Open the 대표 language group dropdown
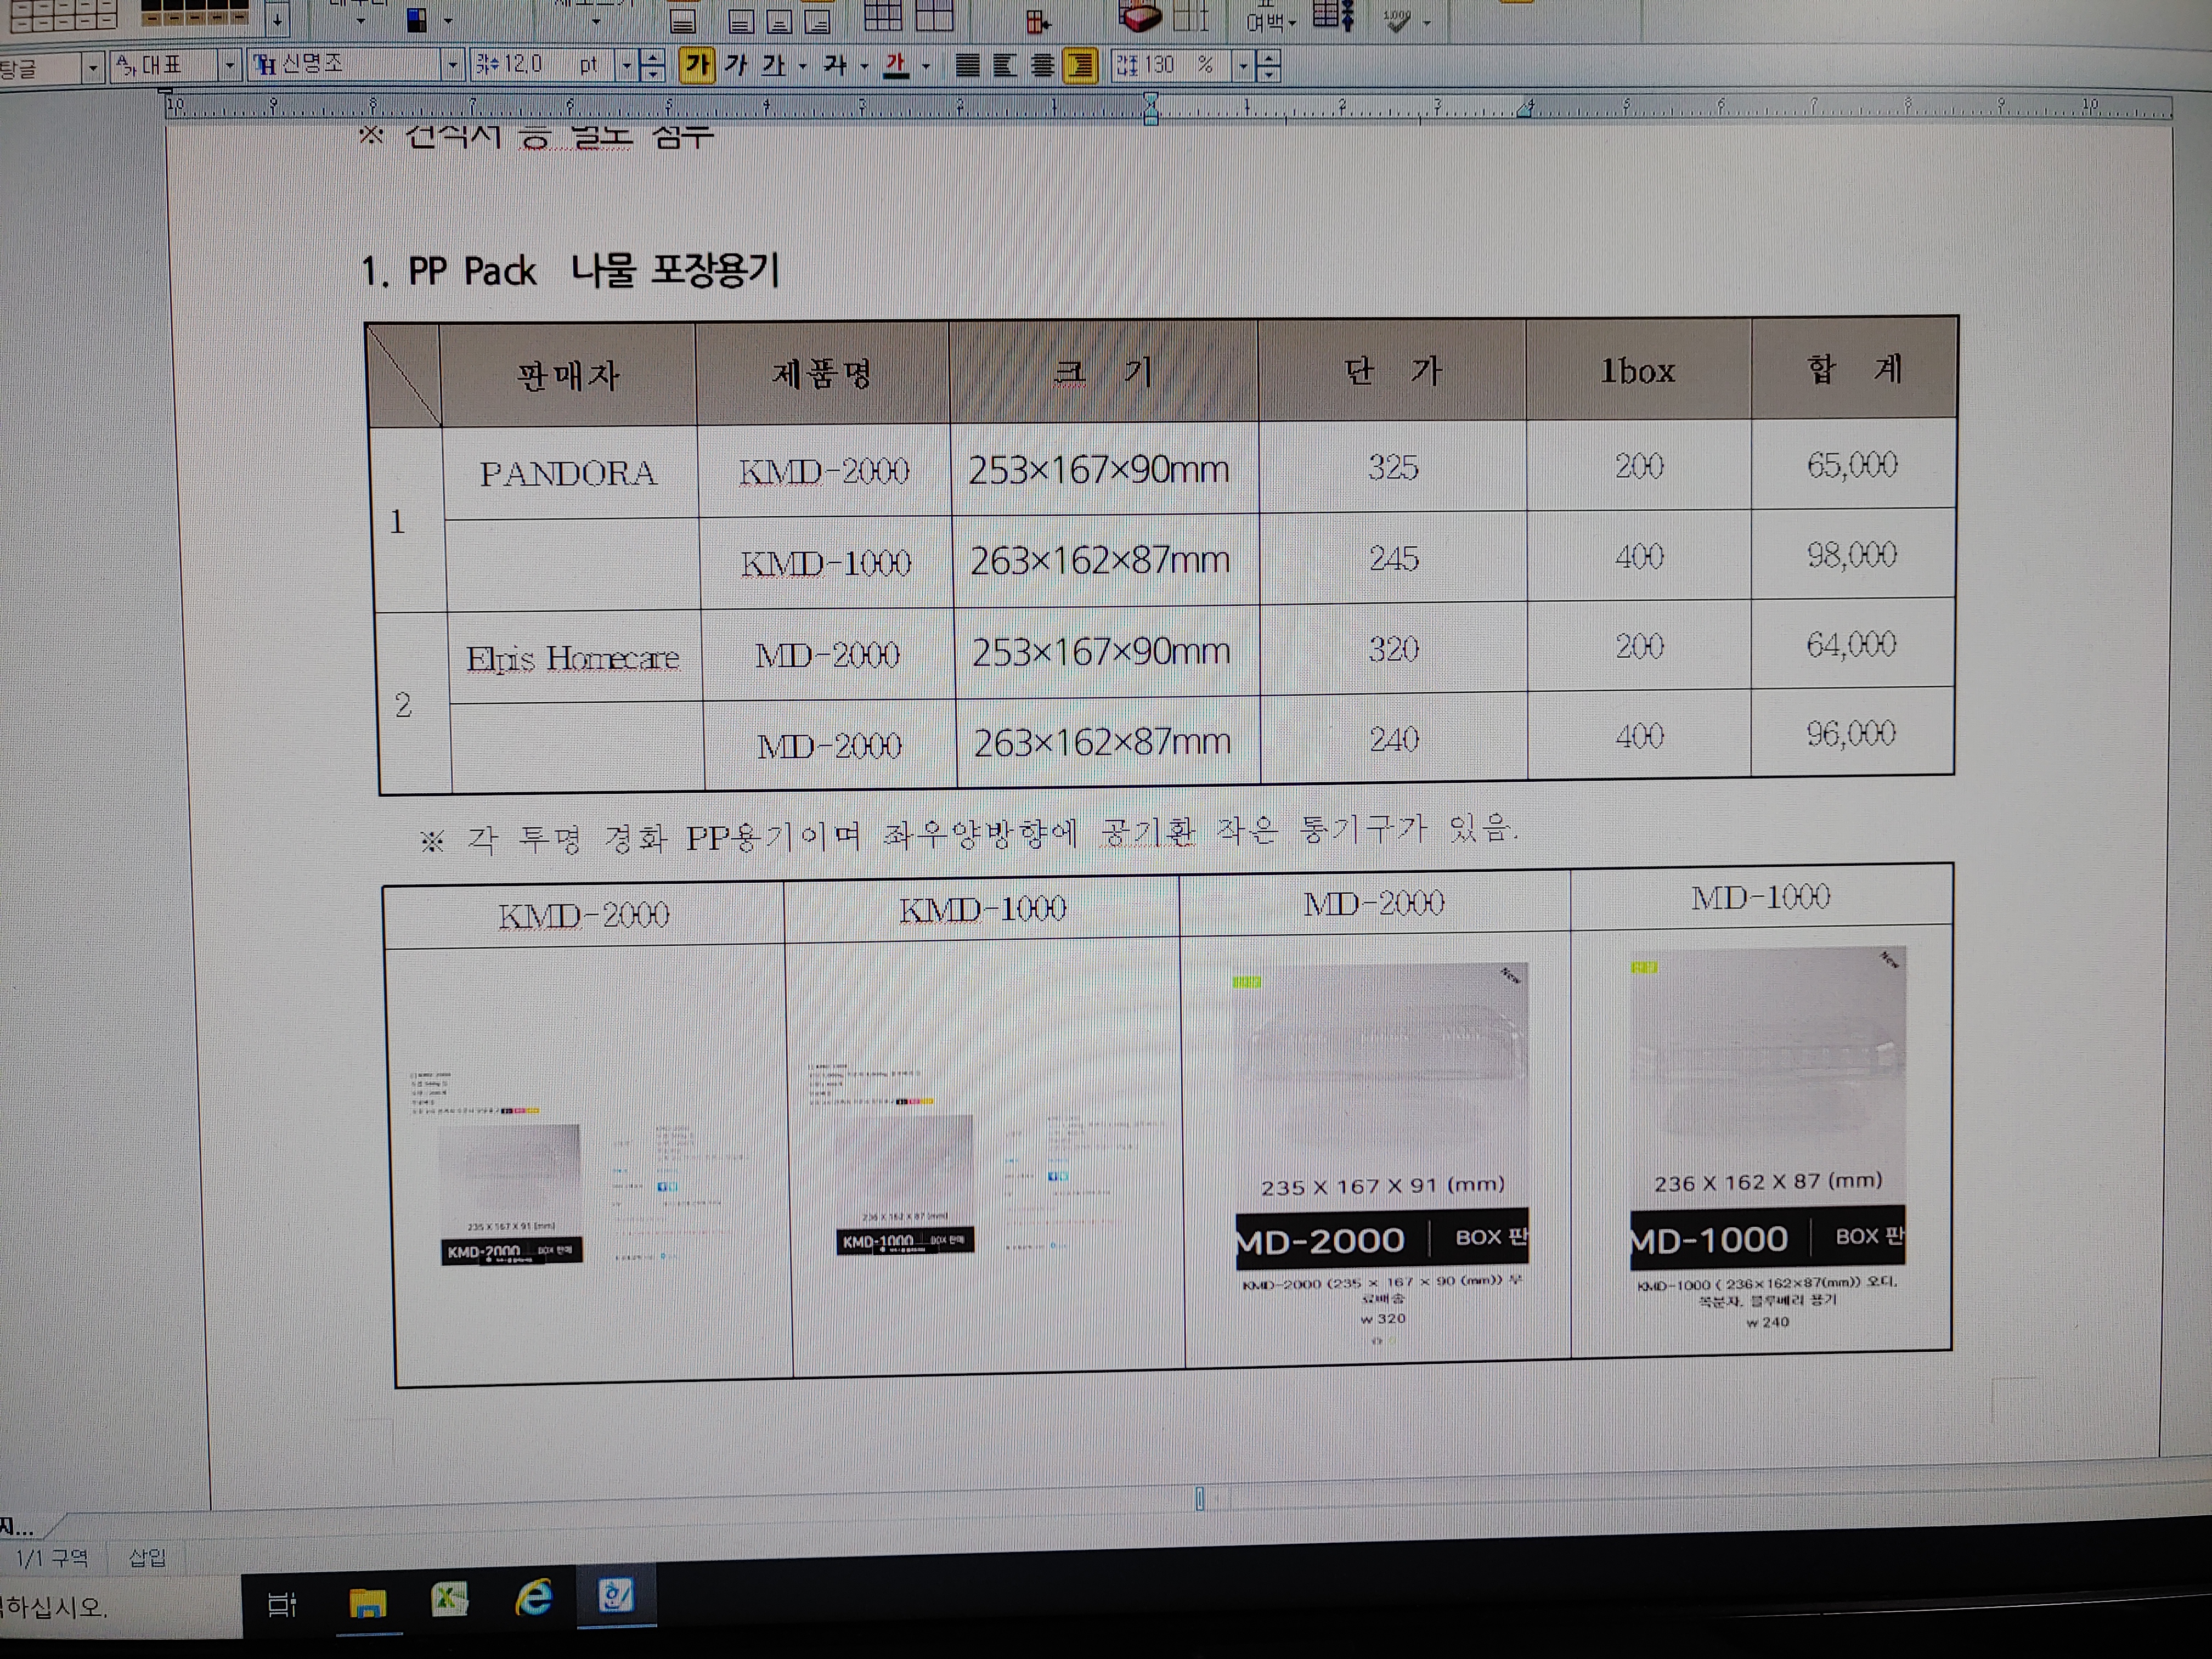 pos(230,66)
